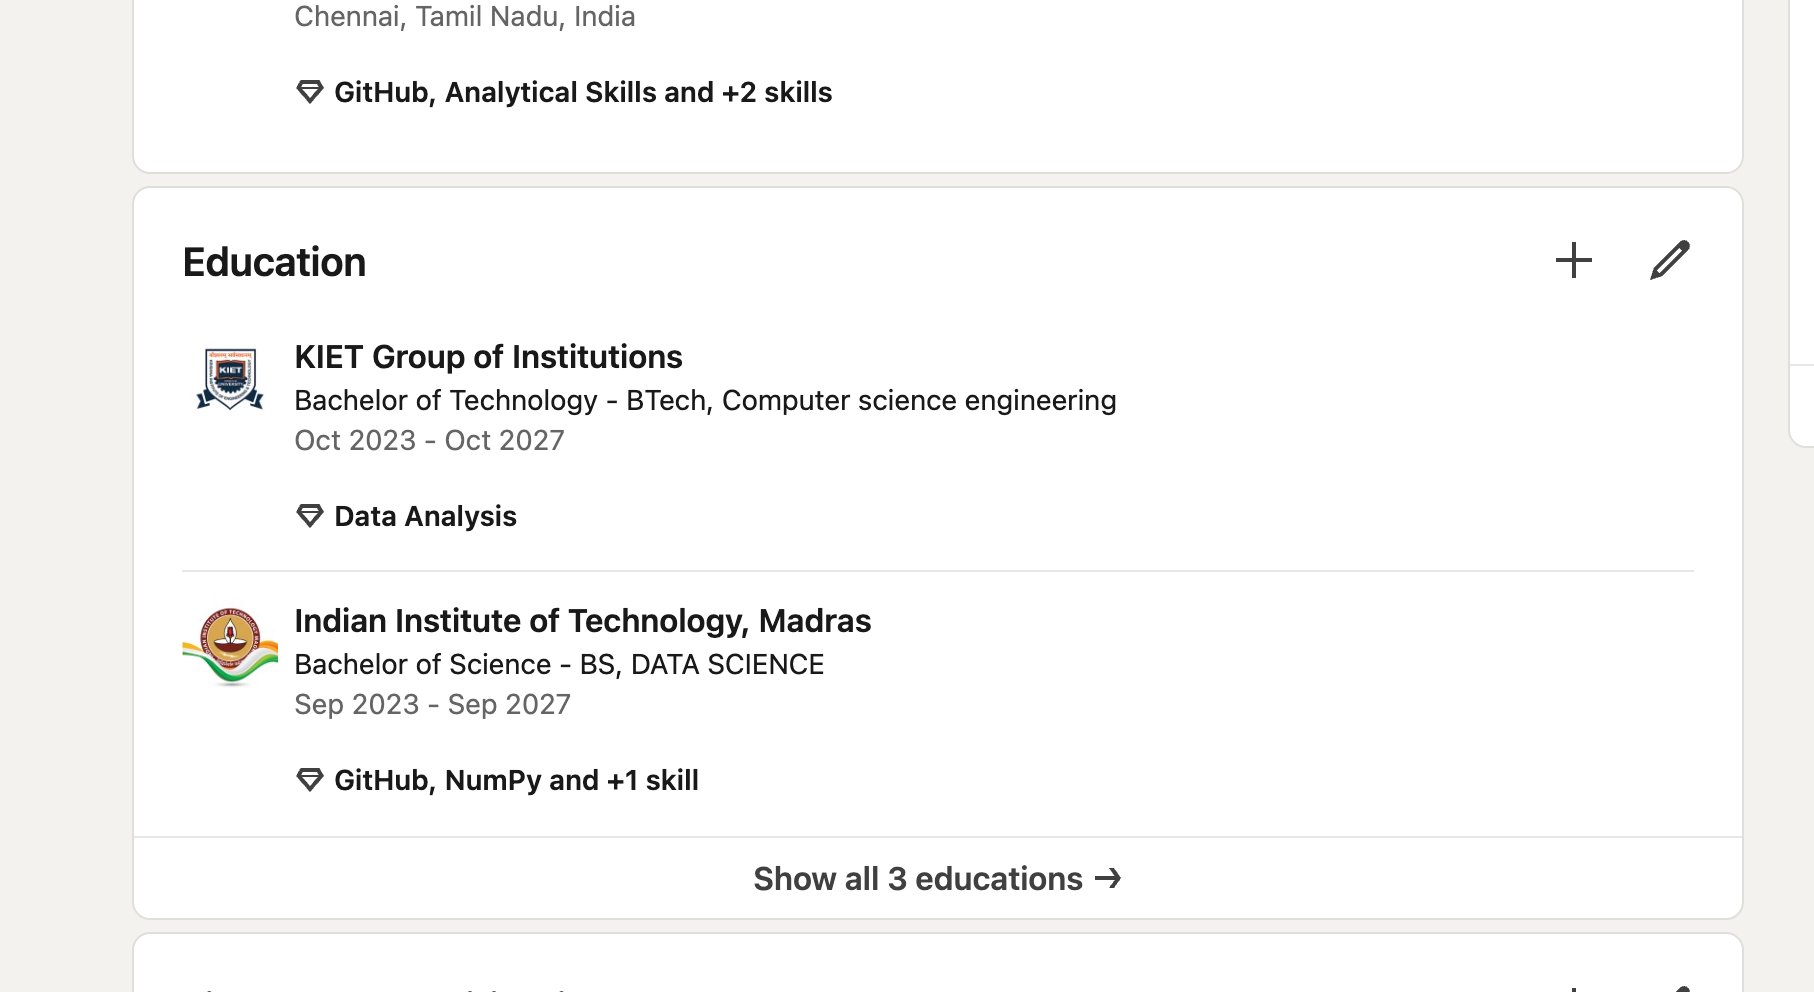Open the Indian Institute of Technology, Madras title
Viewport: 1814px width, 992px height.
point(582,621)
